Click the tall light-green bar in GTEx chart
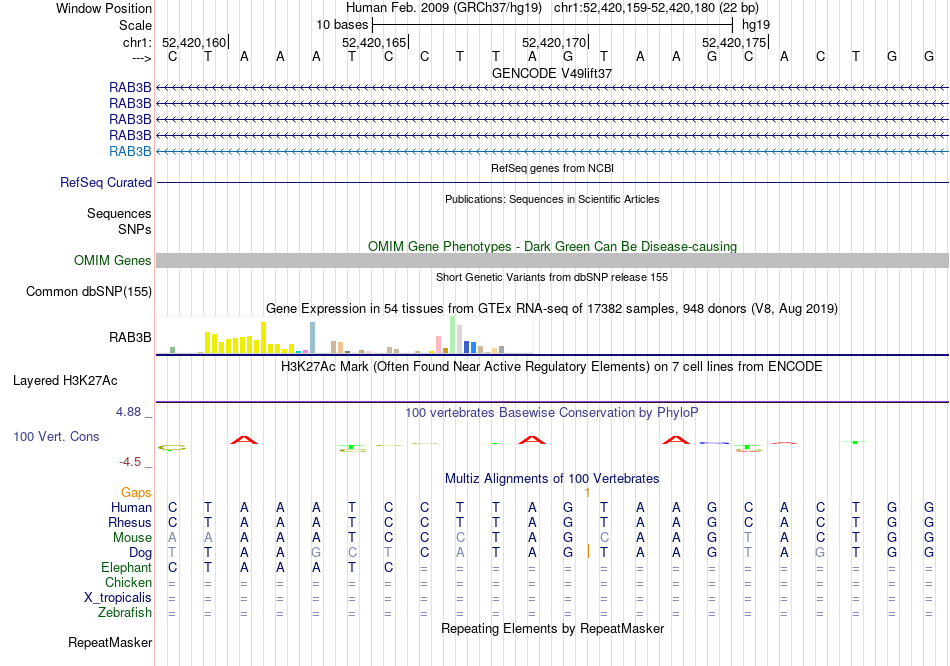The height and width of the screenshot is (666, 950). [453, 335]
